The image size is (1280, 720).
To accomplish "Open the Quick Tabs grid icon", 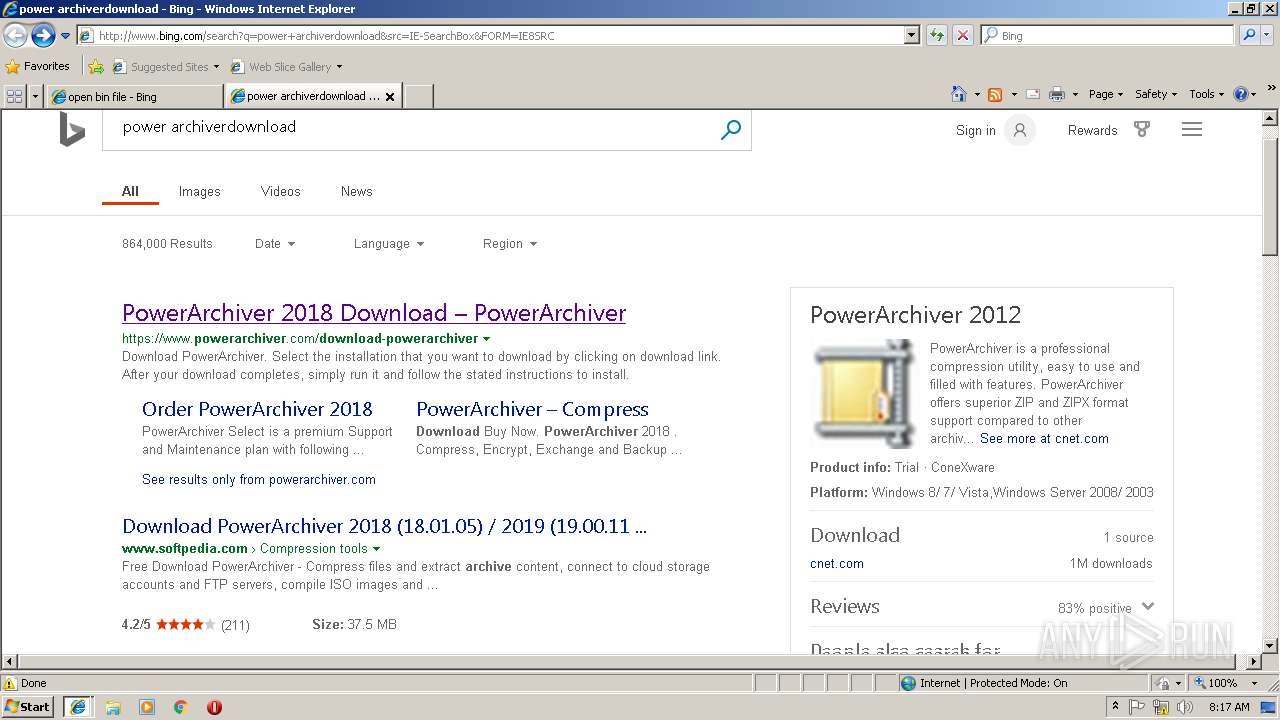I will pos(14,96).
